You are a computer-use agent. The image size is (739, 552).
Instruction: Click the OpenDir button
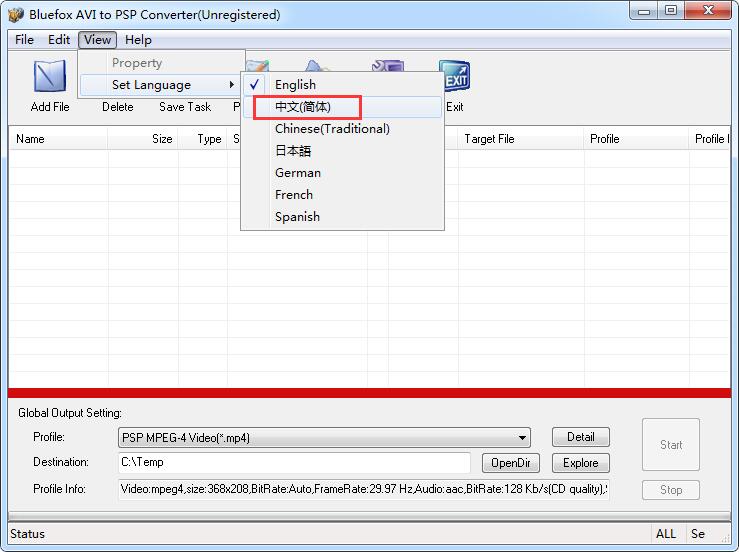pos(511,463)
